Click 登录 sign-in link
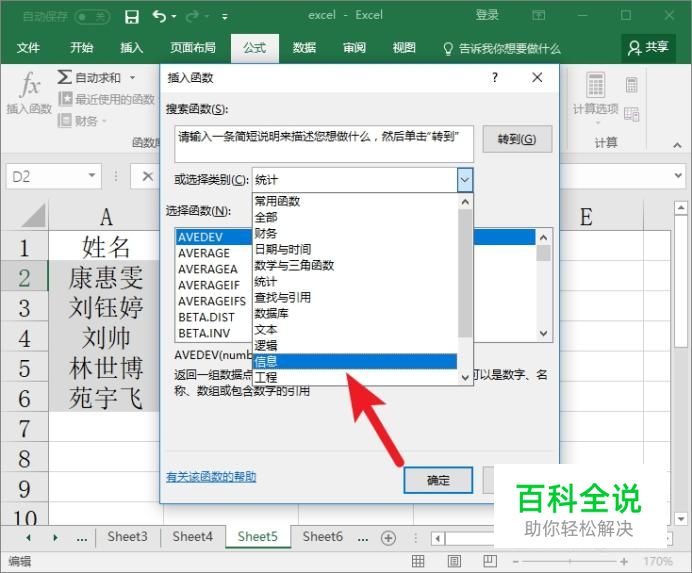This screenshot has width=692, height=573. (x=487, y=15)
